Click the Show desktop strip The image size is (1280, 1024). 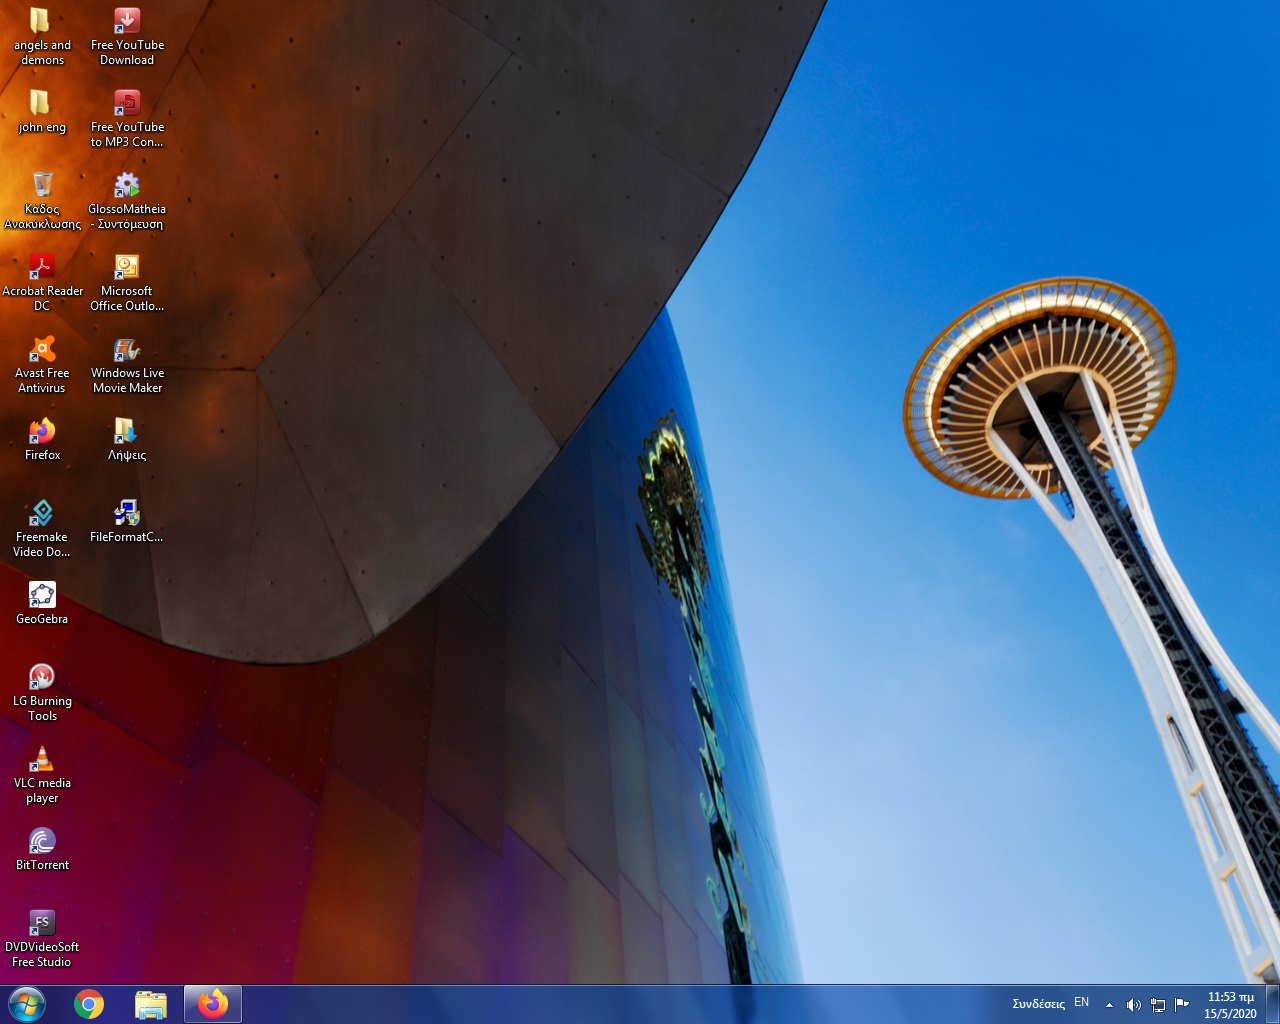[1273, 1004]
